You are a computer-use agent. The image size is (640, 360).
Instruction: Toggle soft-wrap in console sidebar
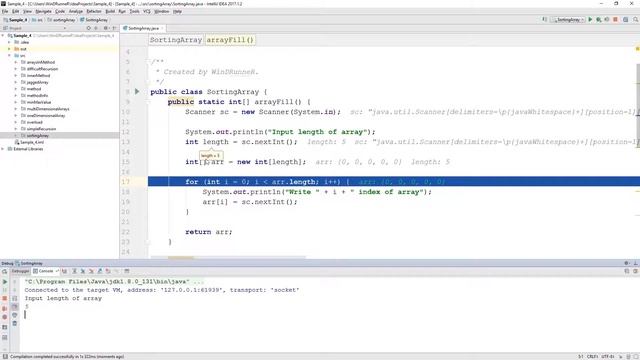[15, 298]
